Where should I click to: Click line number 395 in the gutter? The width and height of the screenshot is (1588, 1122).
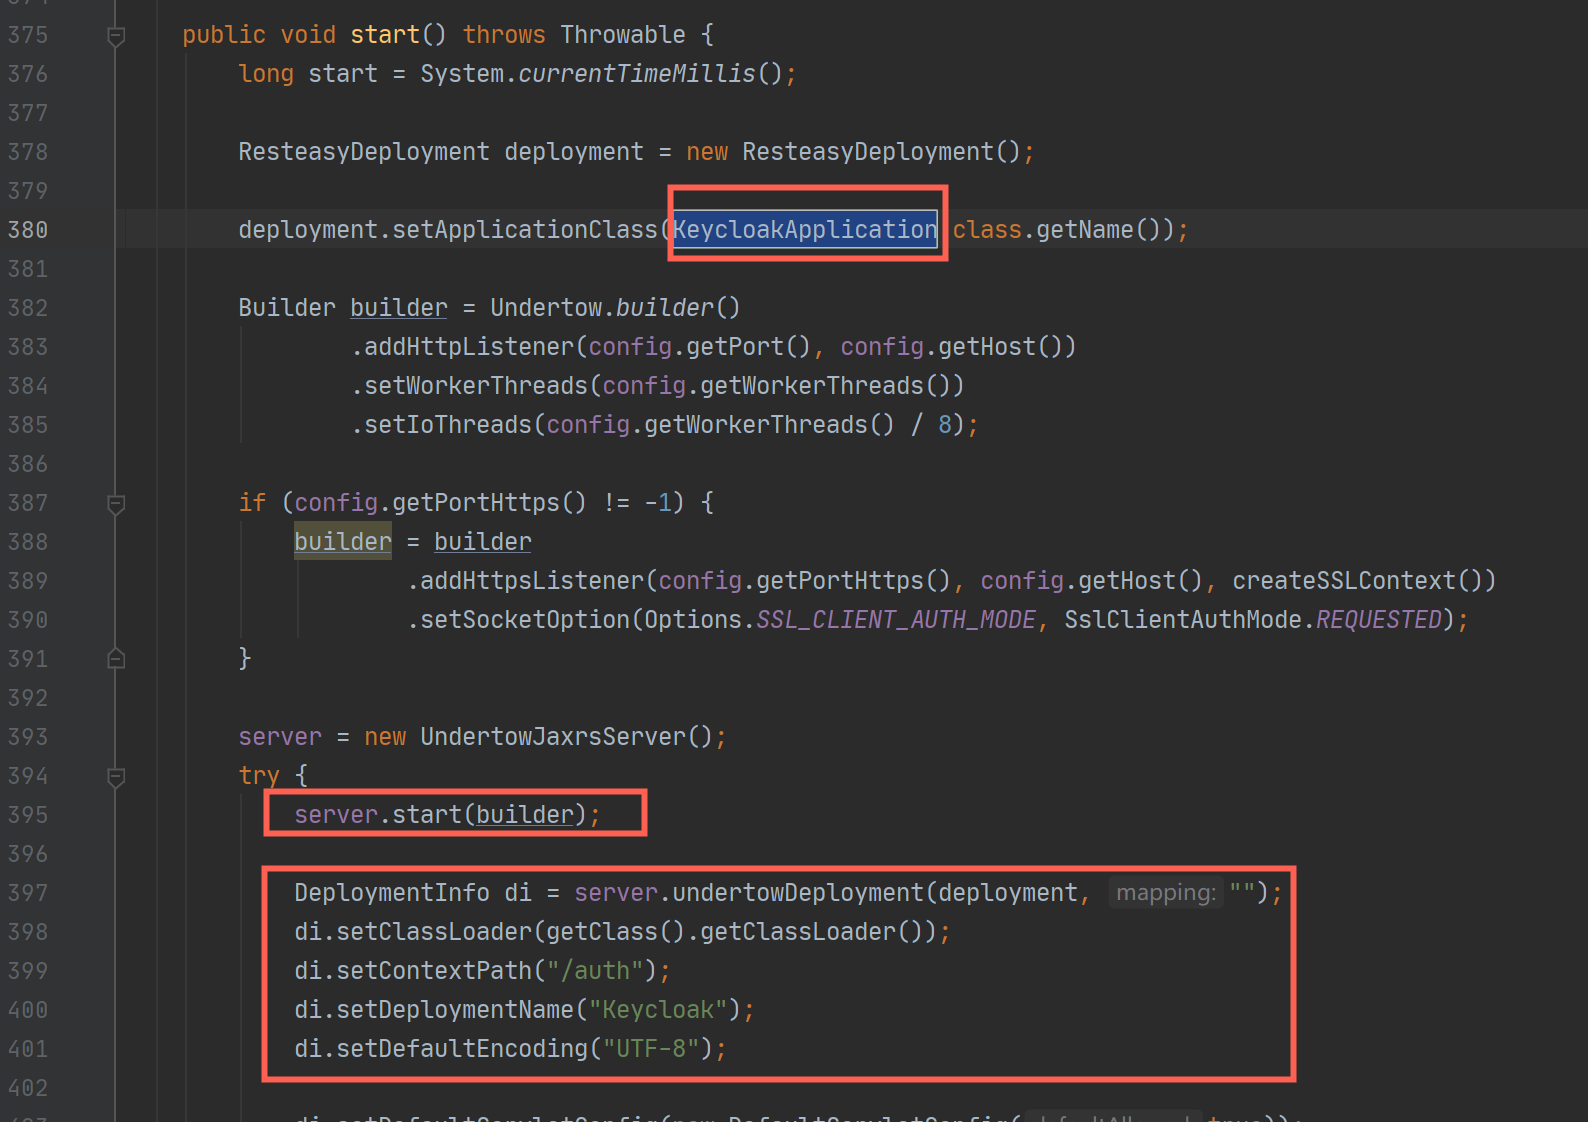pos(28,815)
